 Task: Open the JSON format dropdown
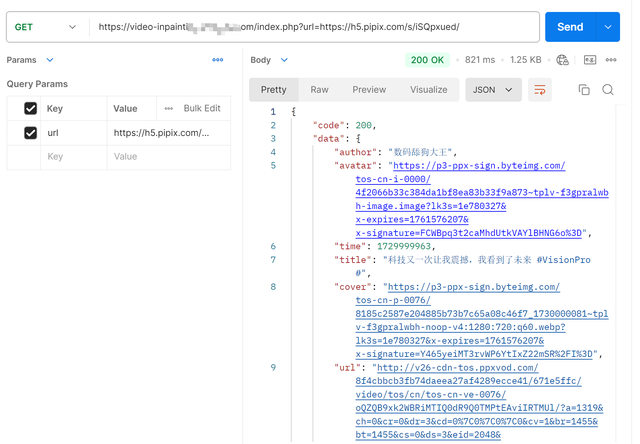[x=493, y=90]
